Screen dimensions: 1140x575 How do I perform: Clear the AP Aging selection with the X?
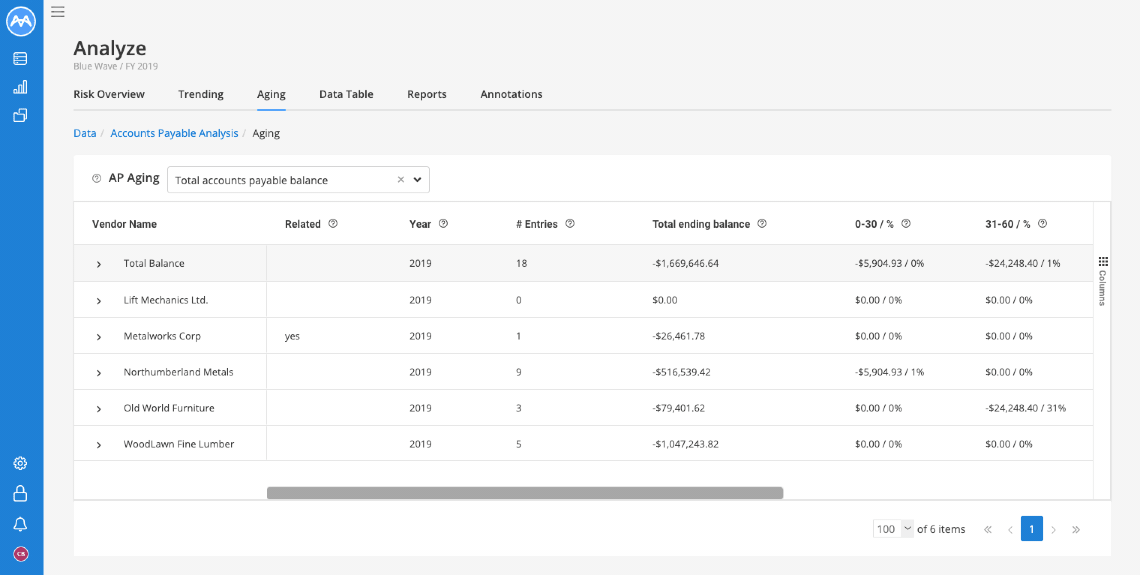point(400,180)
